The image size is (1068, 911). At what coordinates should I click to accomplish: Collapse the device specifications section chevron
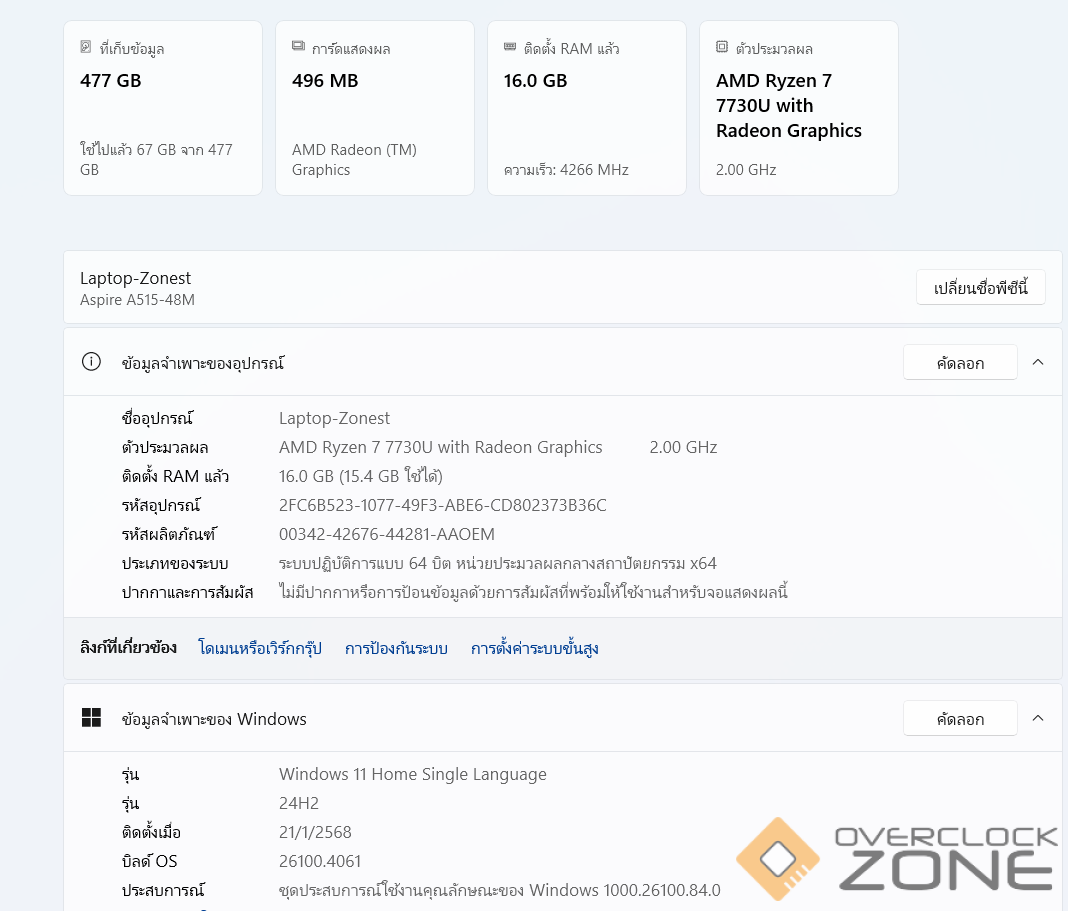point(1038,362)
